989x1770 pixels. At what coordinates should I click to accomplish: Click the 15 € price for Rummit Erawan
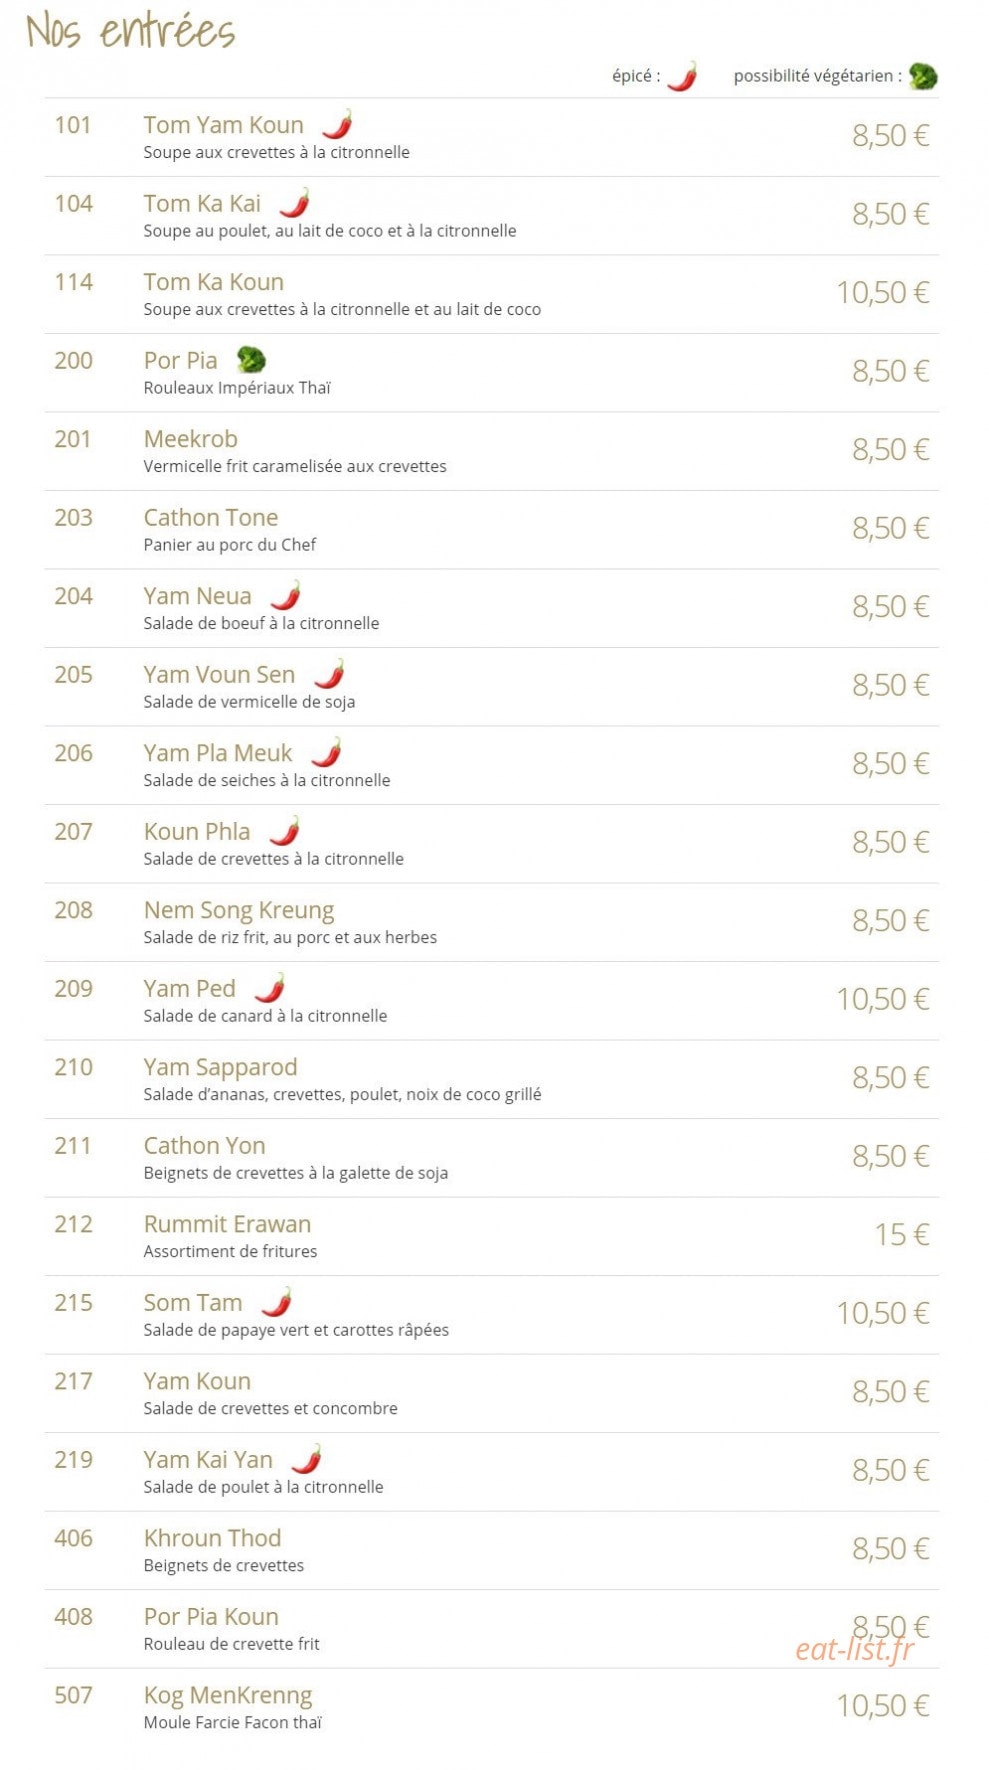pyautogui.click(x=902, y=1235)
